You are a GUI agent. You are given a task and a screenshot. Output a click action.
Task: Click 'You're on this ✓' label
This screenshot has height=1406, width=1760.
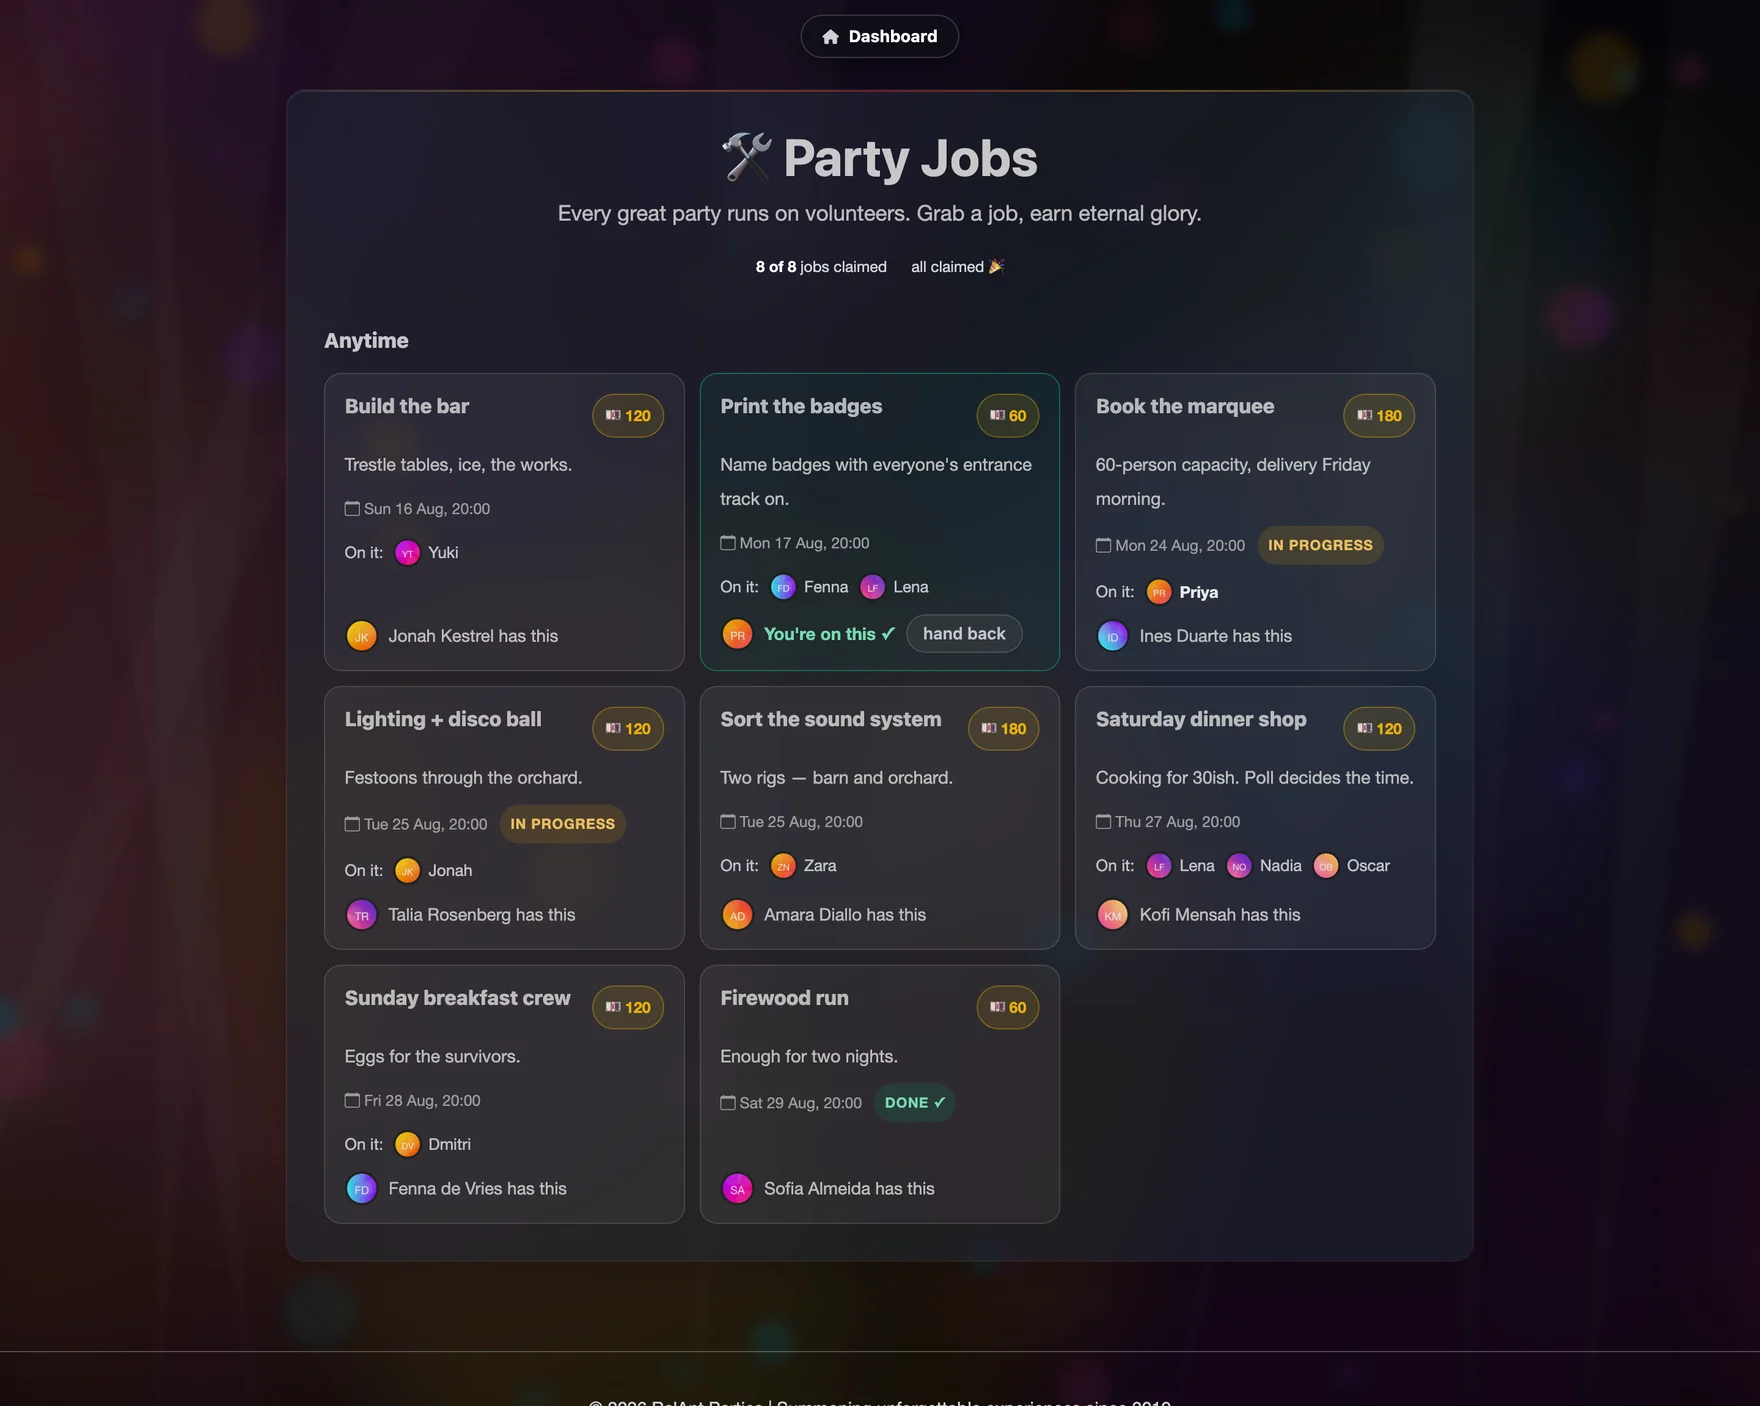pos(829,634)
